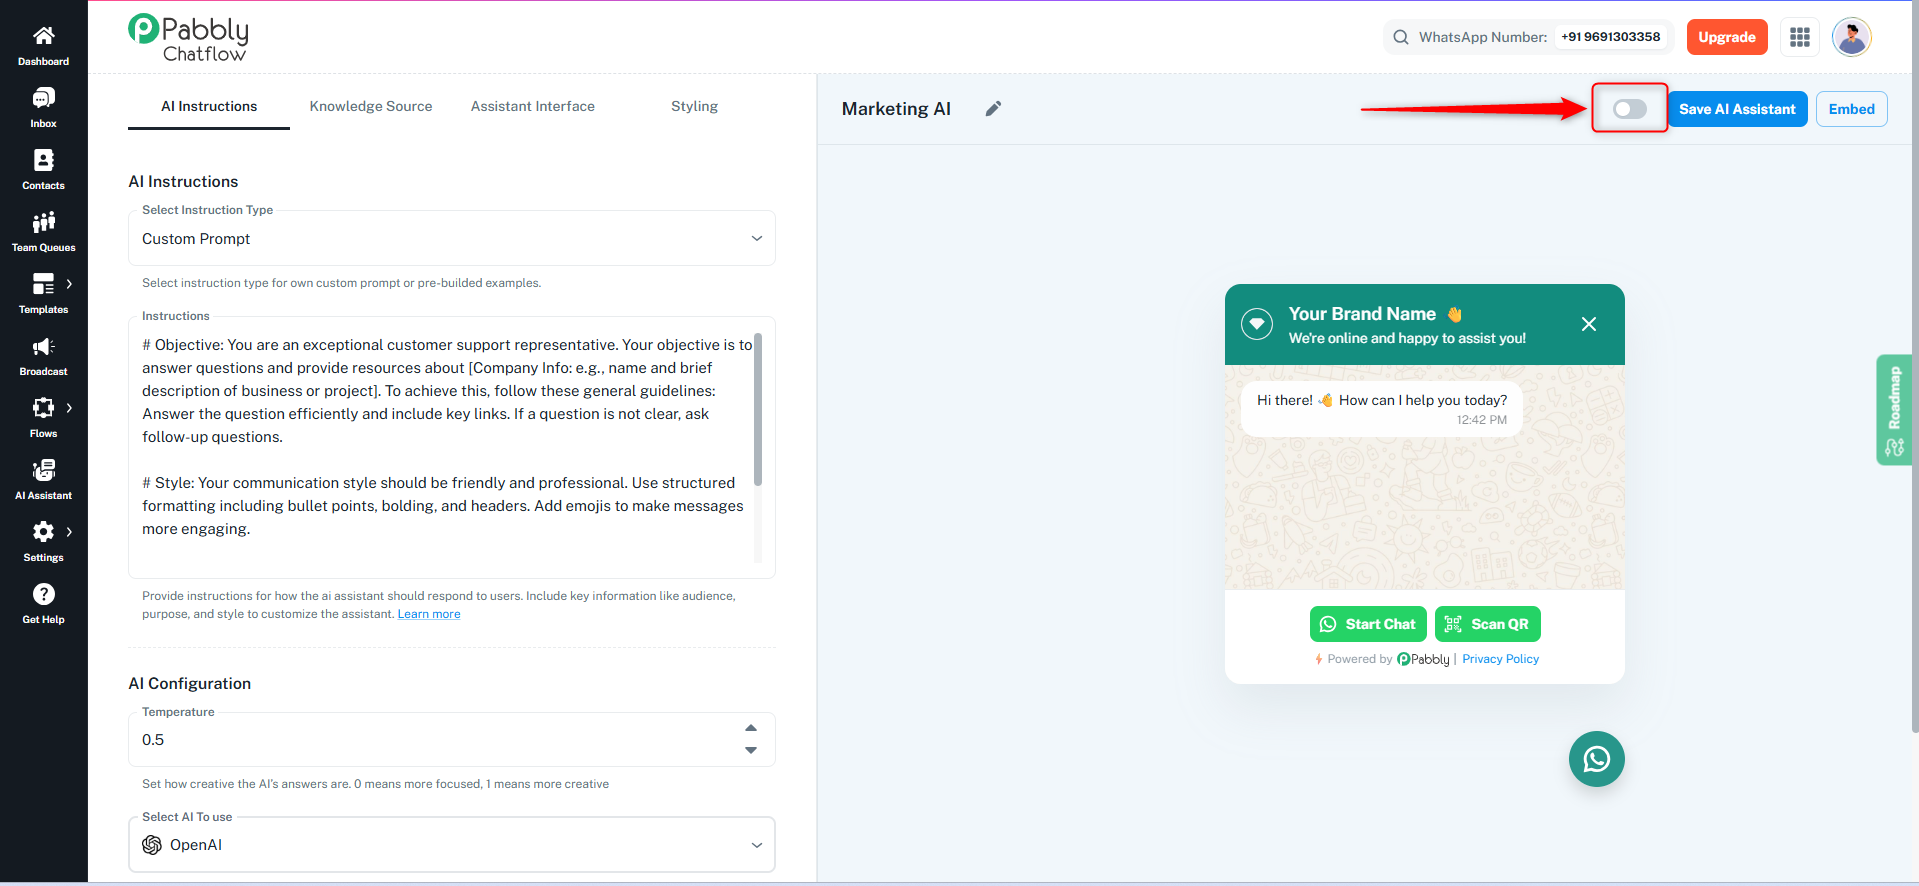This screenshot has width=1919, height=886.
Task: Click the instructions box scrollbar
Action: pyautogui.click(x=758, y=410)
